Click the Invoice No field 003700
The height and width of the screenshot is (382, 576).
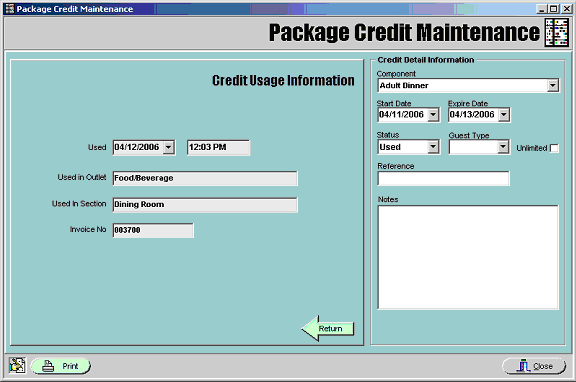153,230
